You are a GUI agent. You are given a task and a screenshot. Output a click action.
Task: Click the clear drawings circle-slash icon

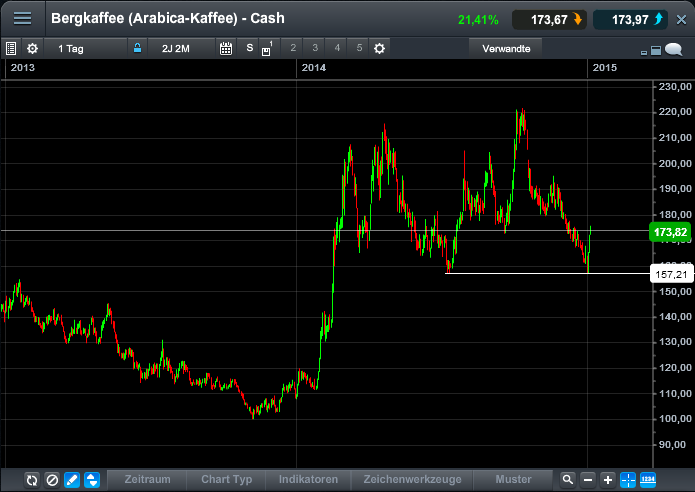pos(52,480)
